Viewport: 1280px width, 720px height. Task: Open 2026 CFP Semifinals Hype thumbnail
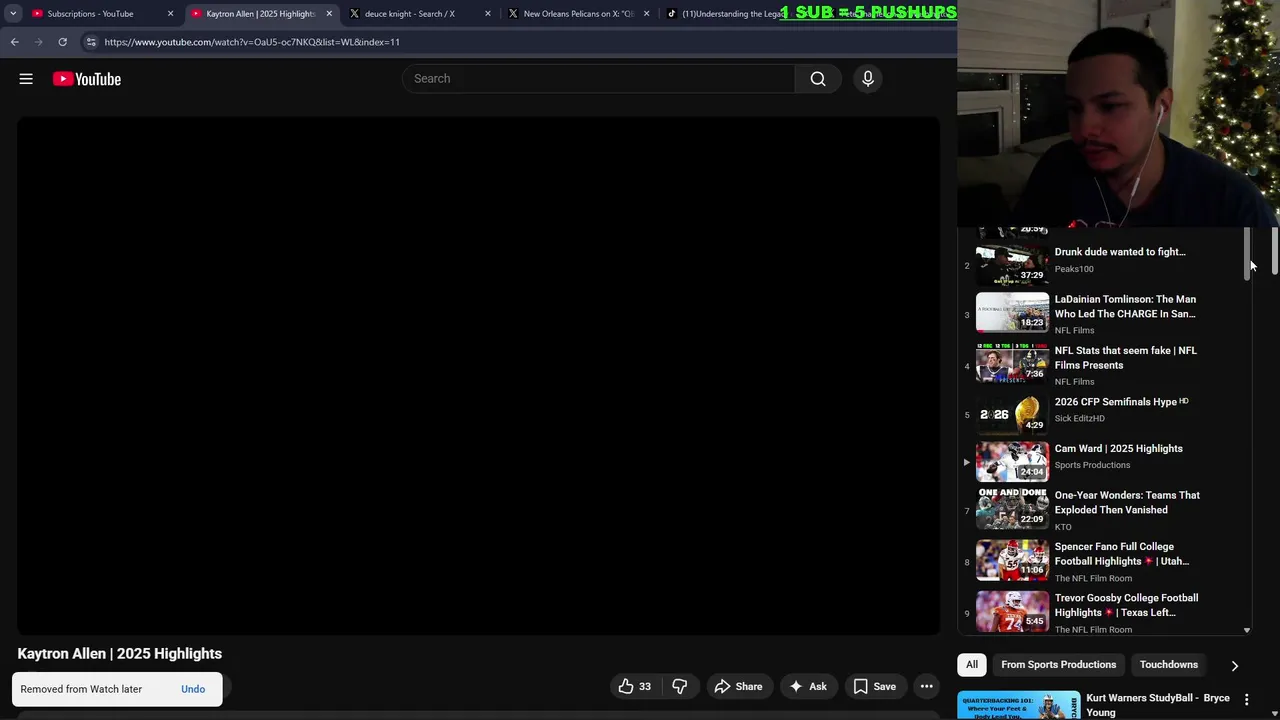1012,414
